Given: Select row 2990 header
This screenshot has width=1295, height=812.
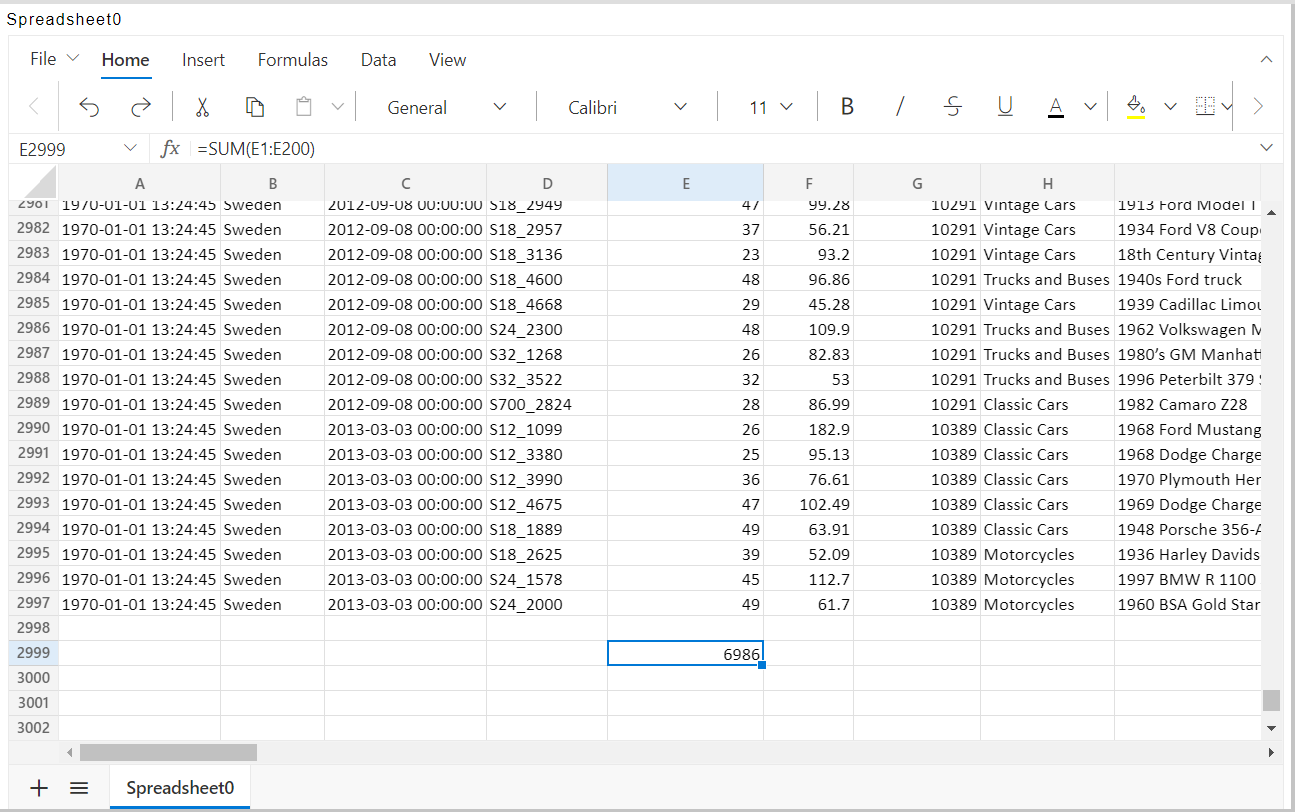Looking at the screenshot, I should click(34, 428).
